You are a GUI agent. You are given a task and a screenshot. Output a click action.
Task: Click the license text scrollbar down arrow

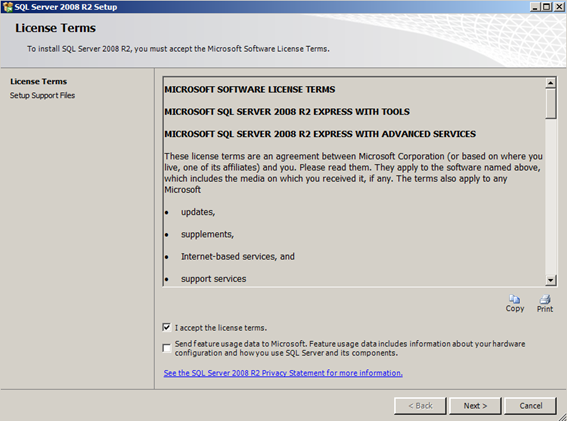coord(550,280)
